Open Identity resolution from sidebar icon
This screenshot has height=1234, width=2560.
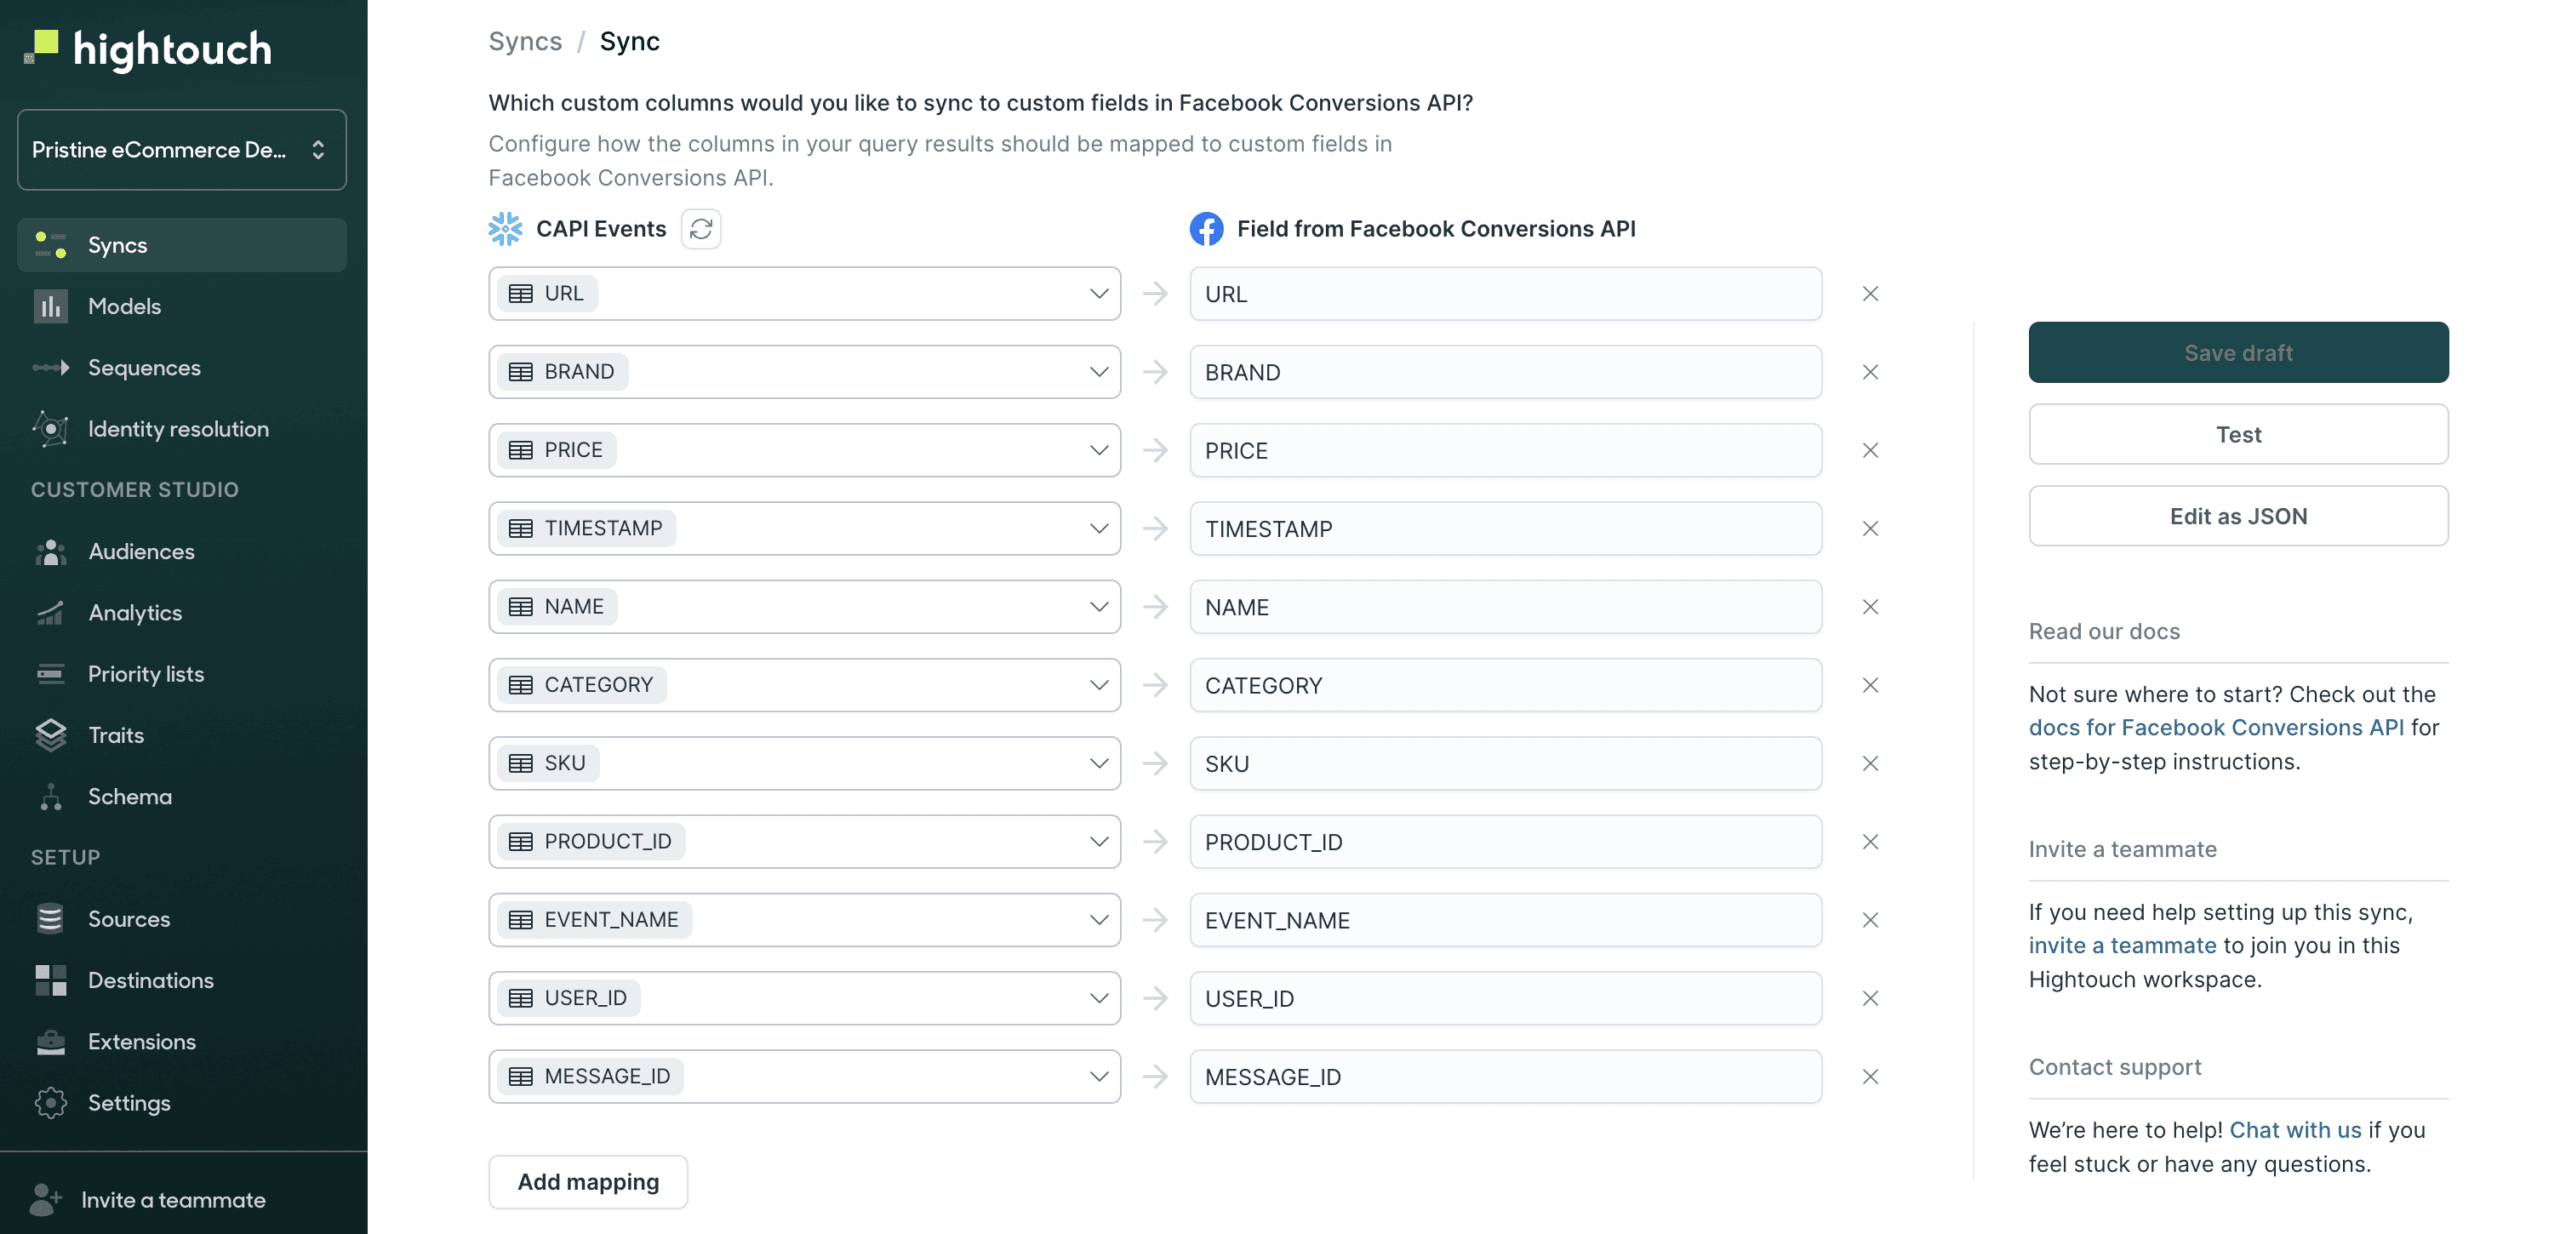click(x=50, y=429)
